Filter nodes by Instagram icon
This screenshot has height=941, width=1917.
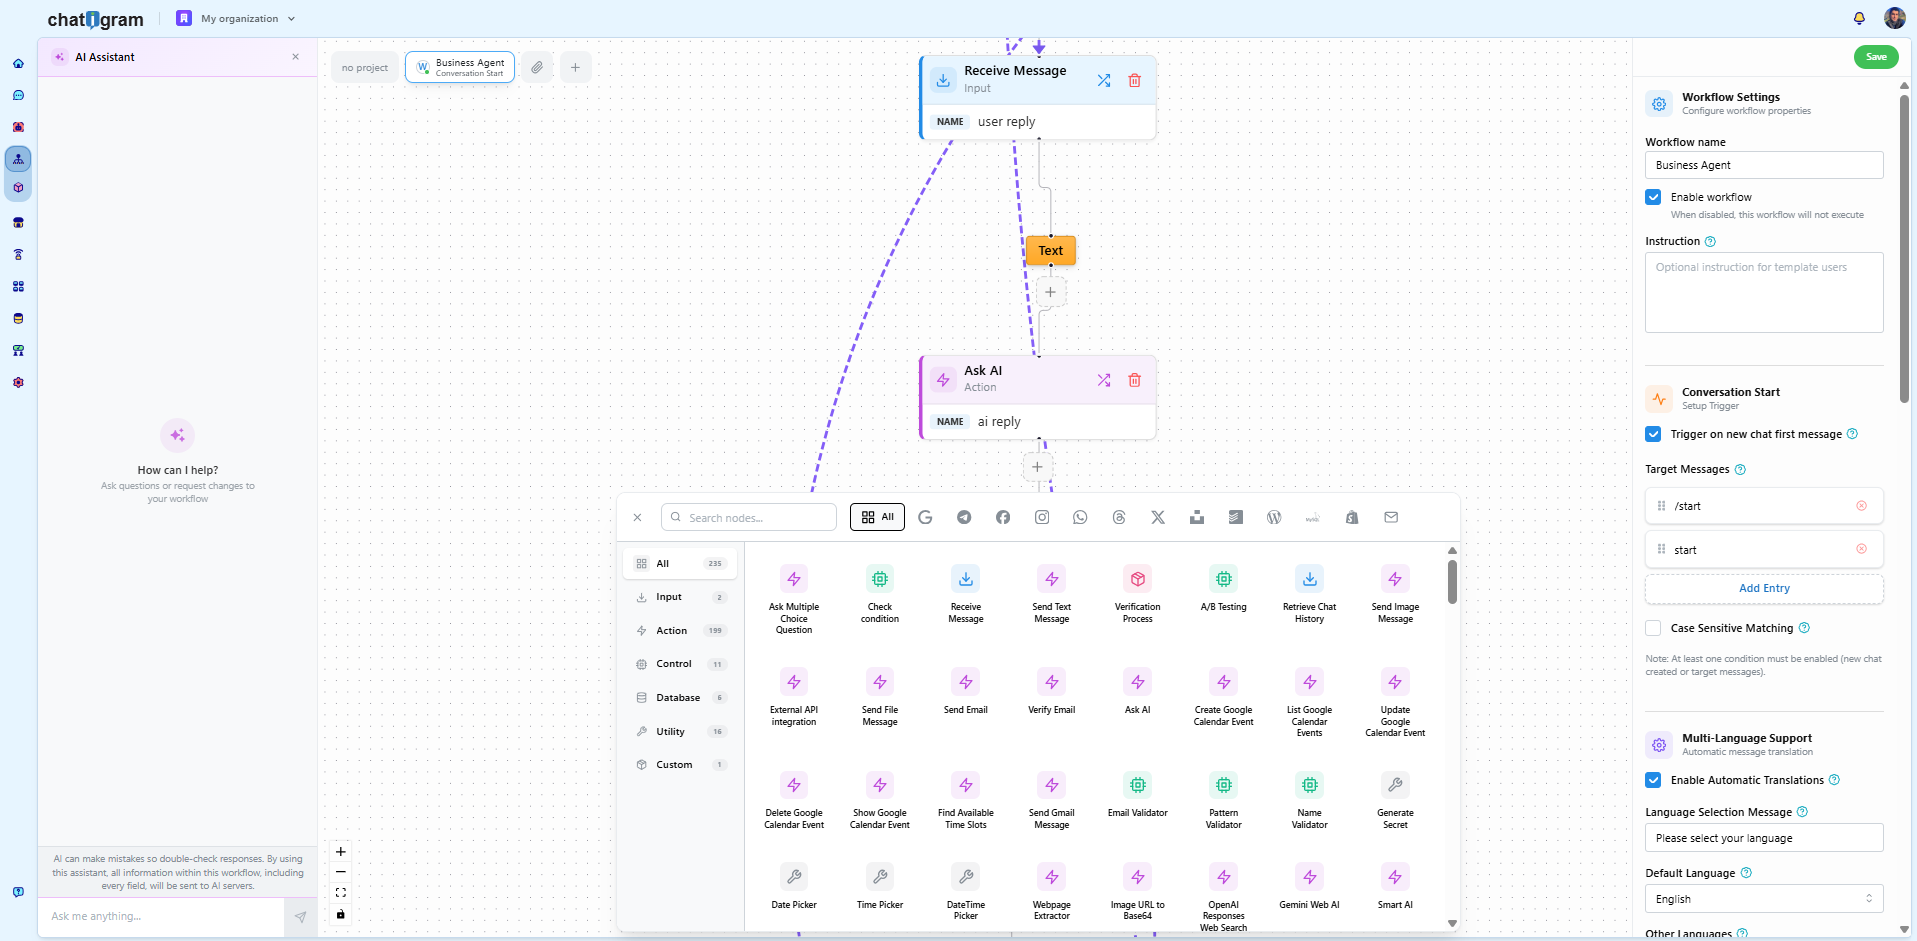pos(1042,517)
